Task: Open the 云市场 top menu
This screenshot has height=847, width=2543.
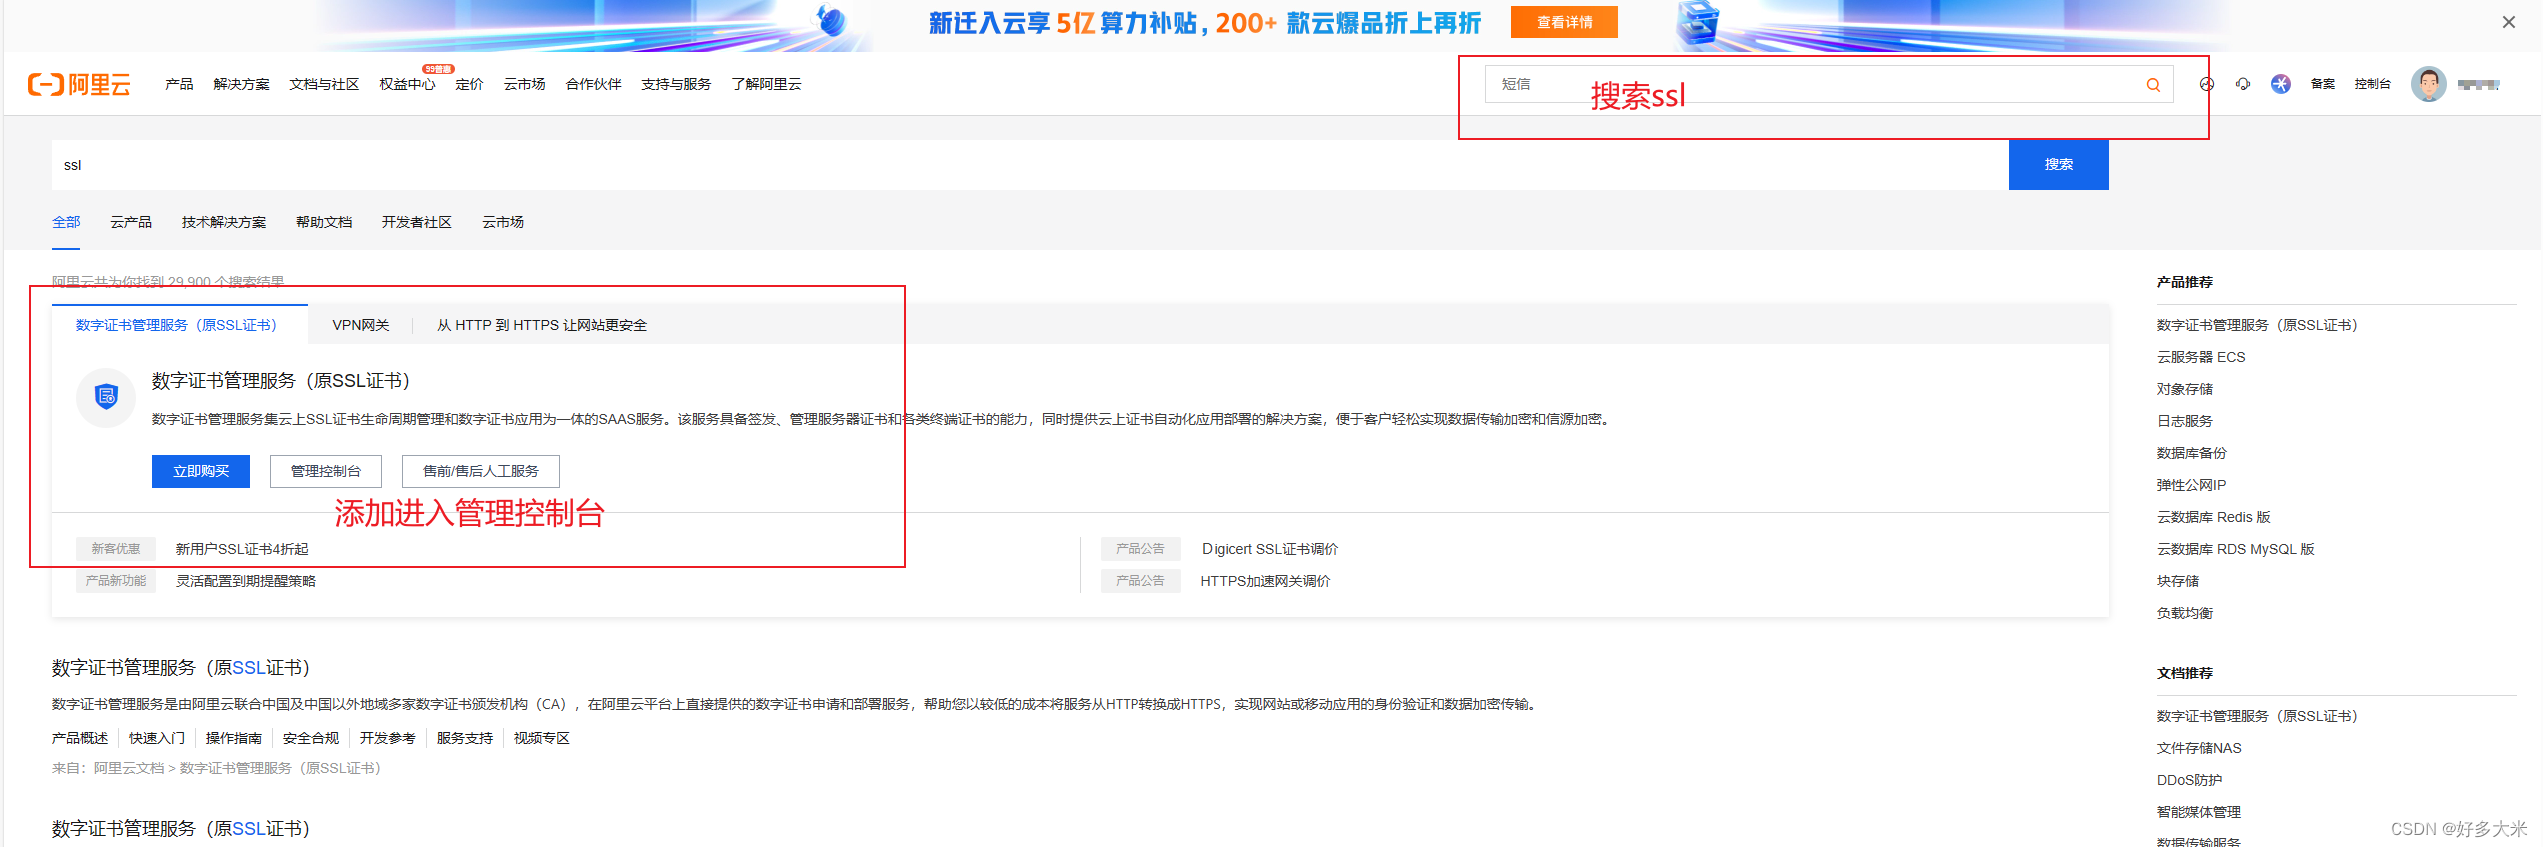Action: click(x=524, y=84)
